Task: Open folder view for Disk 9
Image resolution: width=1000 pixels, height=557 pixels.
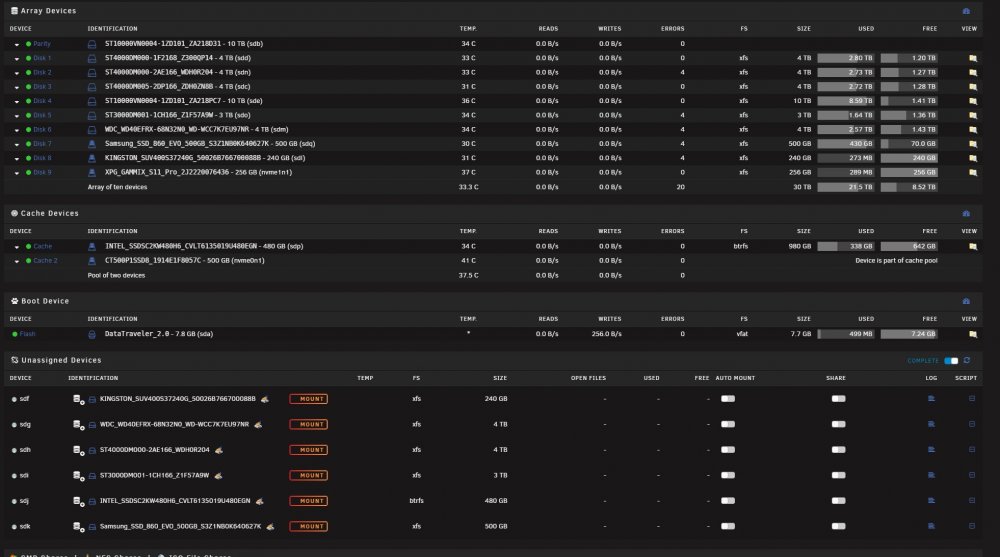Action: 973,172
